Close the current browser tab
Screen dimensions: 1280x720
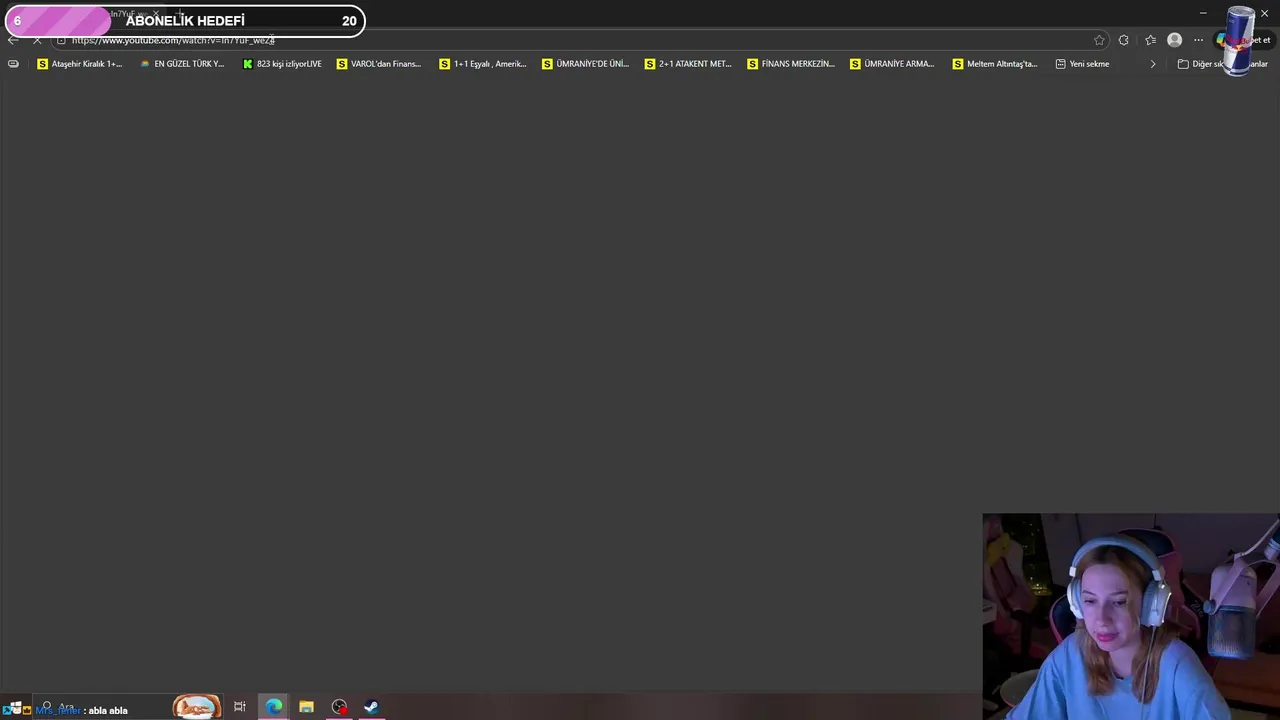pos(156,14)
